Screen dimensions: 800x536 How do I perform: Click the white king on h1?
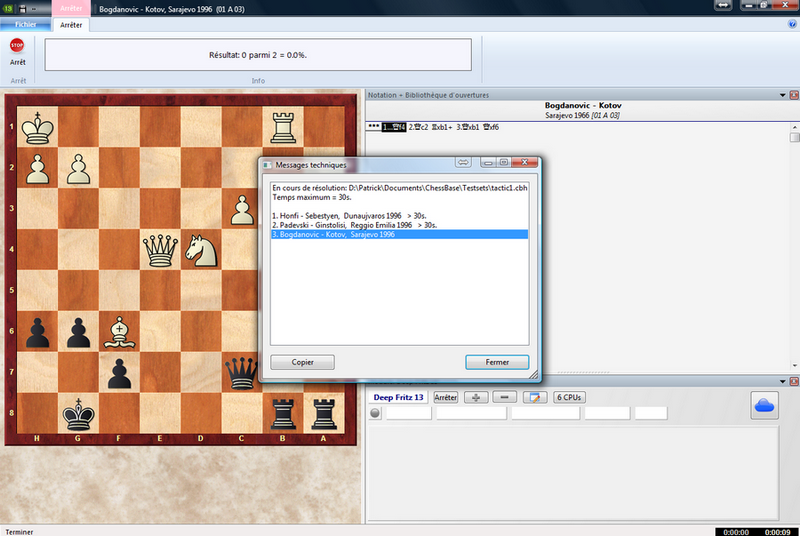[x=37, y=127]
